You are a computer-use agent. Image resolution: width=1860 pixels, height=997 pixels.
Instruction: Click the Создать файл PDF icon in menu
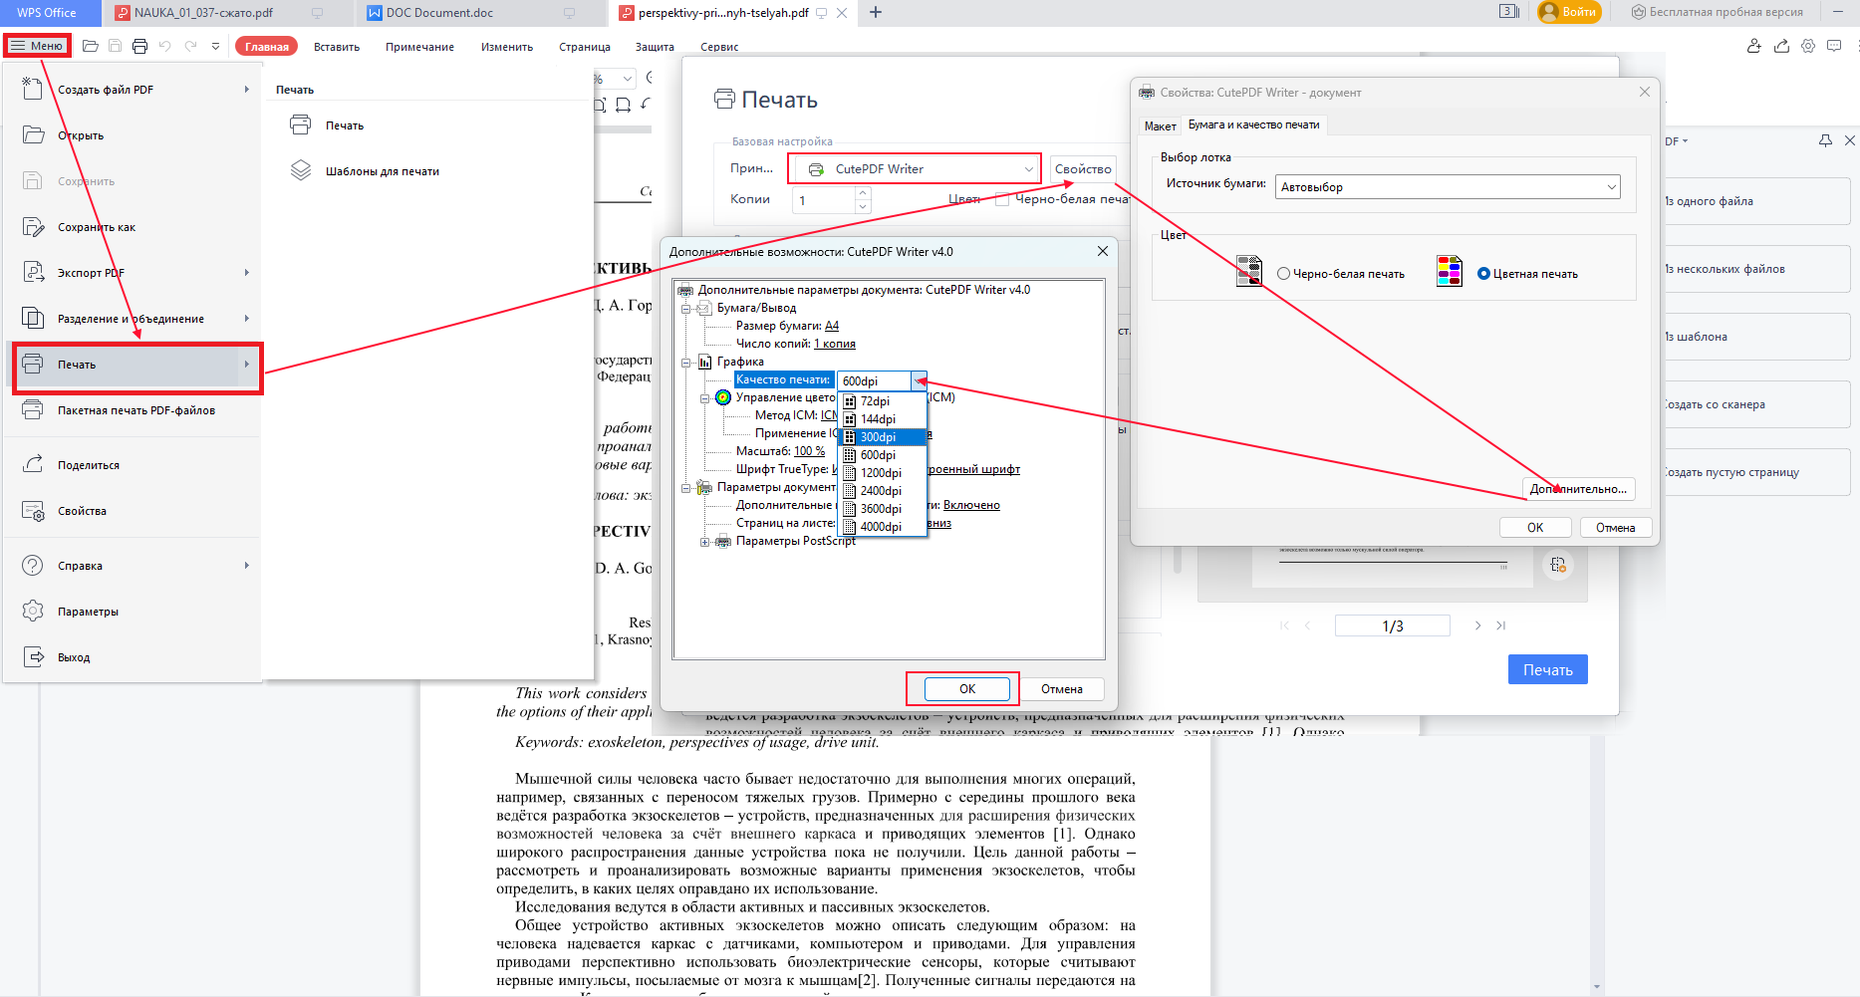pos(32,89)
